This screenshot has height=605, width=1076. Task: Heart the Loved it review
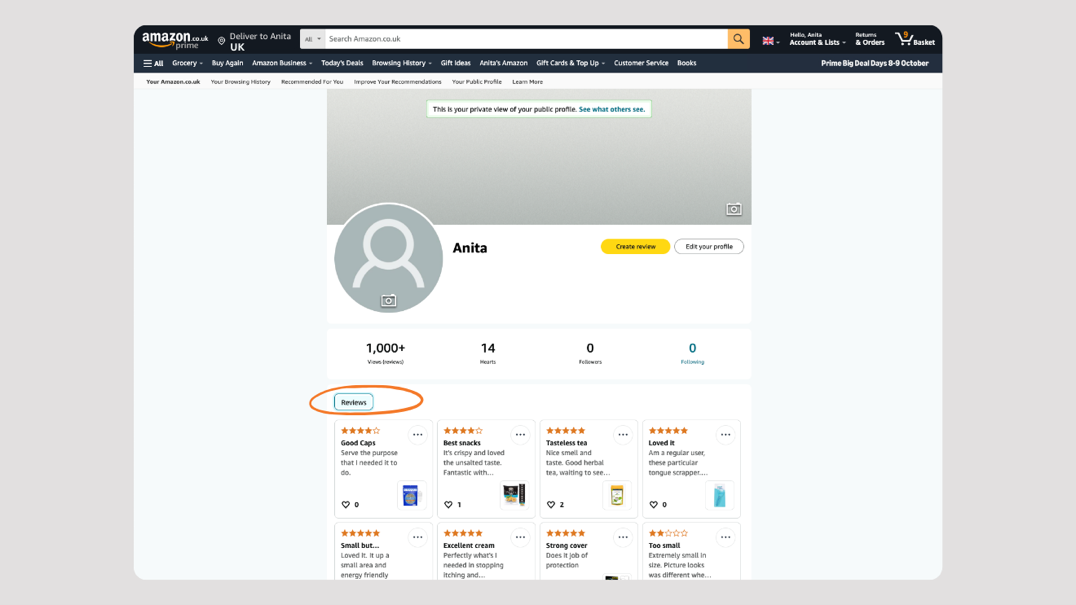653,504
